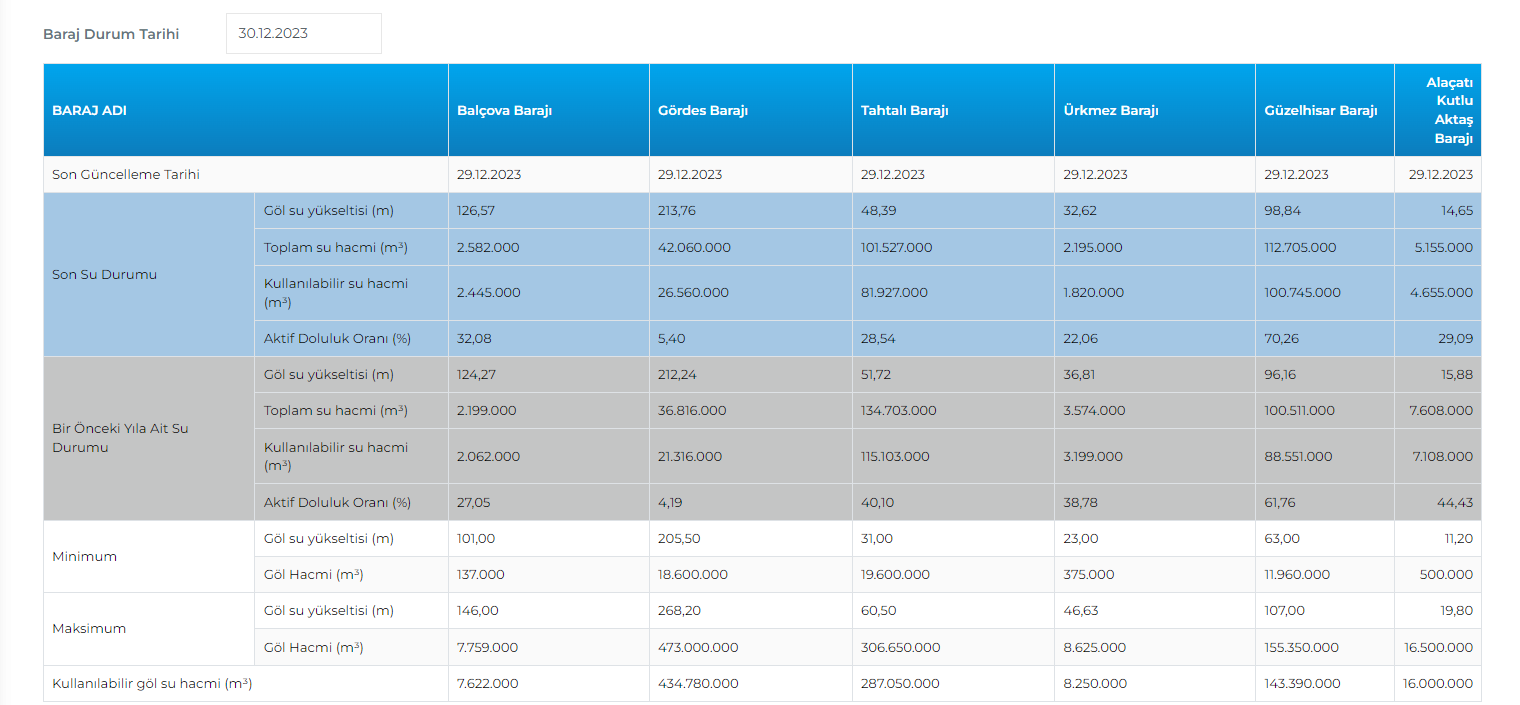Viewport: 1520px width, 705px height.
Task: Select the Kullanılabilir göl su hacmi row label
Action: [x=152, y=684]
